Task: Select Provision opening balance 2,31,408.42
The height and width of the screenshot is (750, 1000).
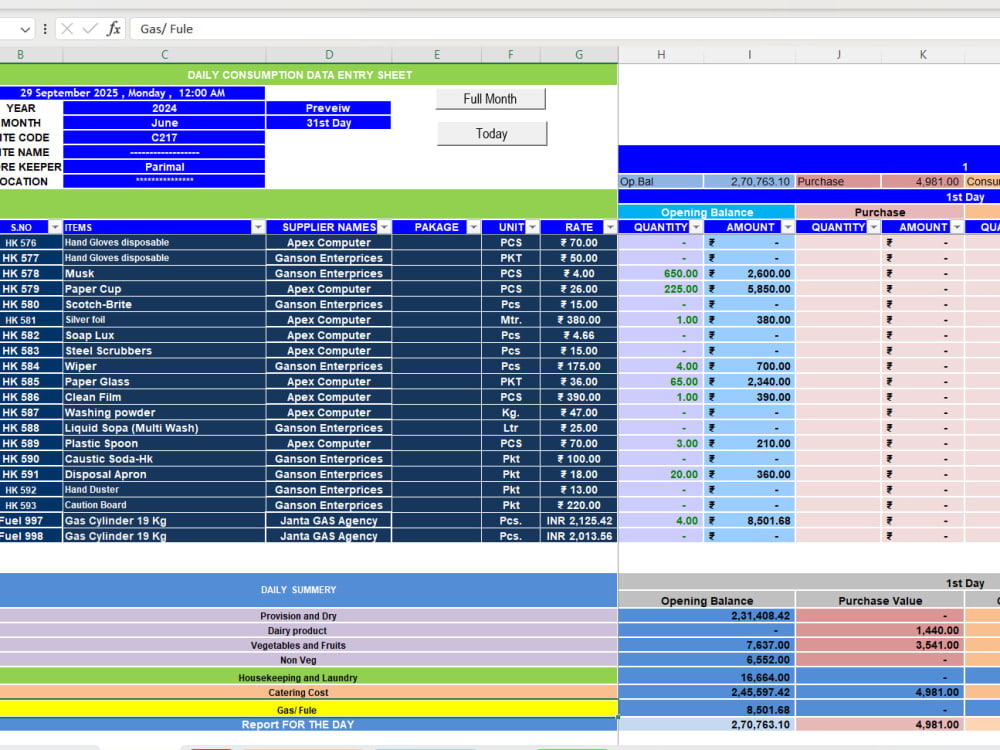Action: tap(707, 615)
